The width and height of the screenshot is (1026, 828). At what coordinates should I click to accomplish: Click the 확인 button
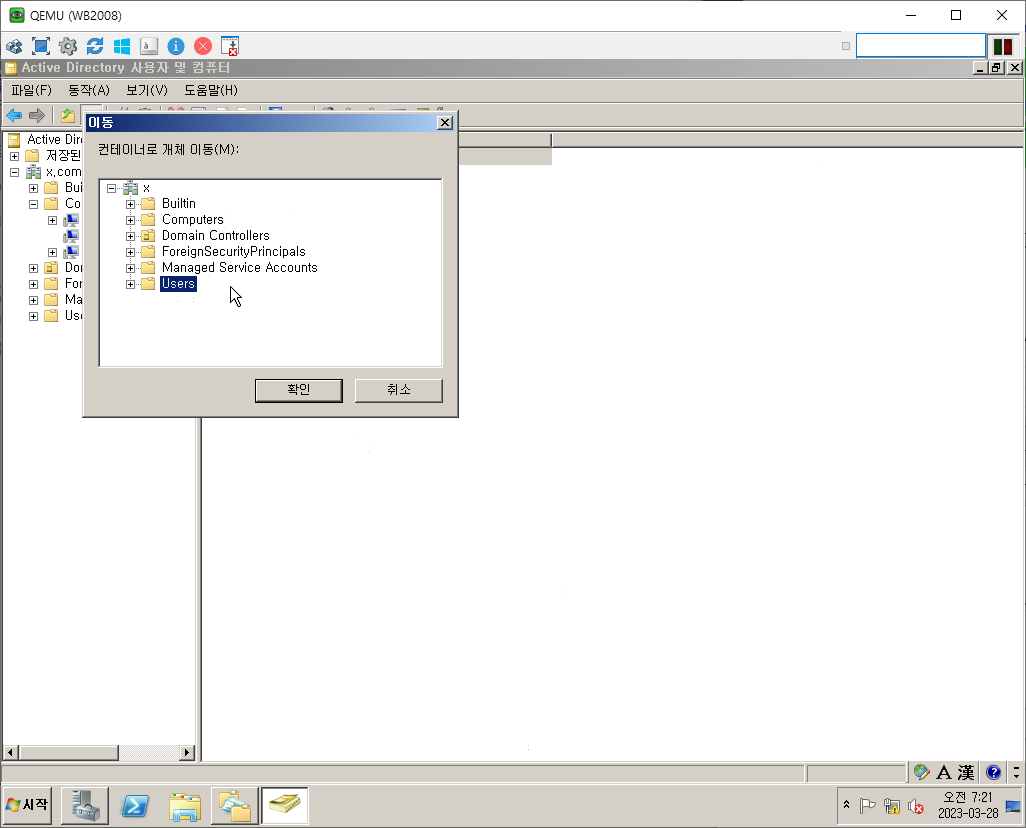pos(298,390)
